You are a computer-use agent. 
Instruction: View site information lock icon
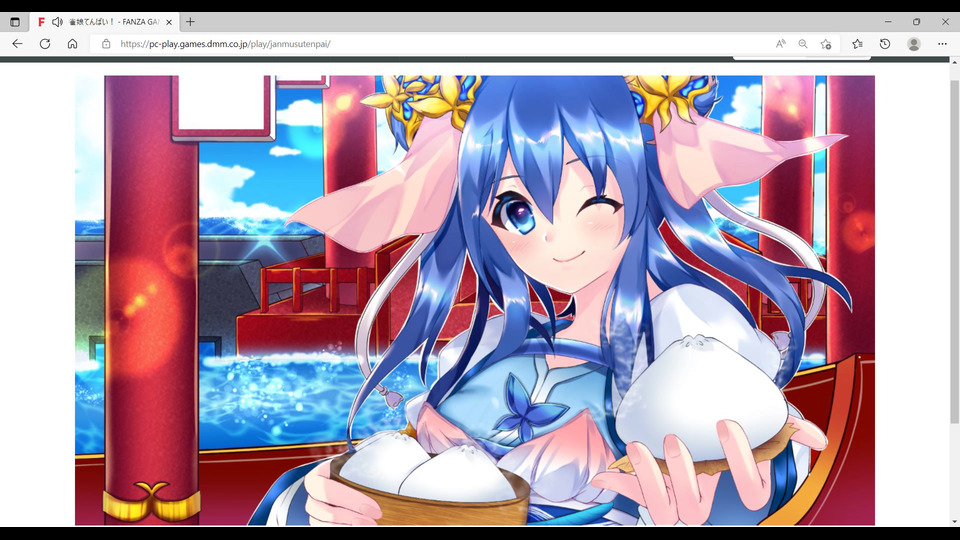click(106, 44)
